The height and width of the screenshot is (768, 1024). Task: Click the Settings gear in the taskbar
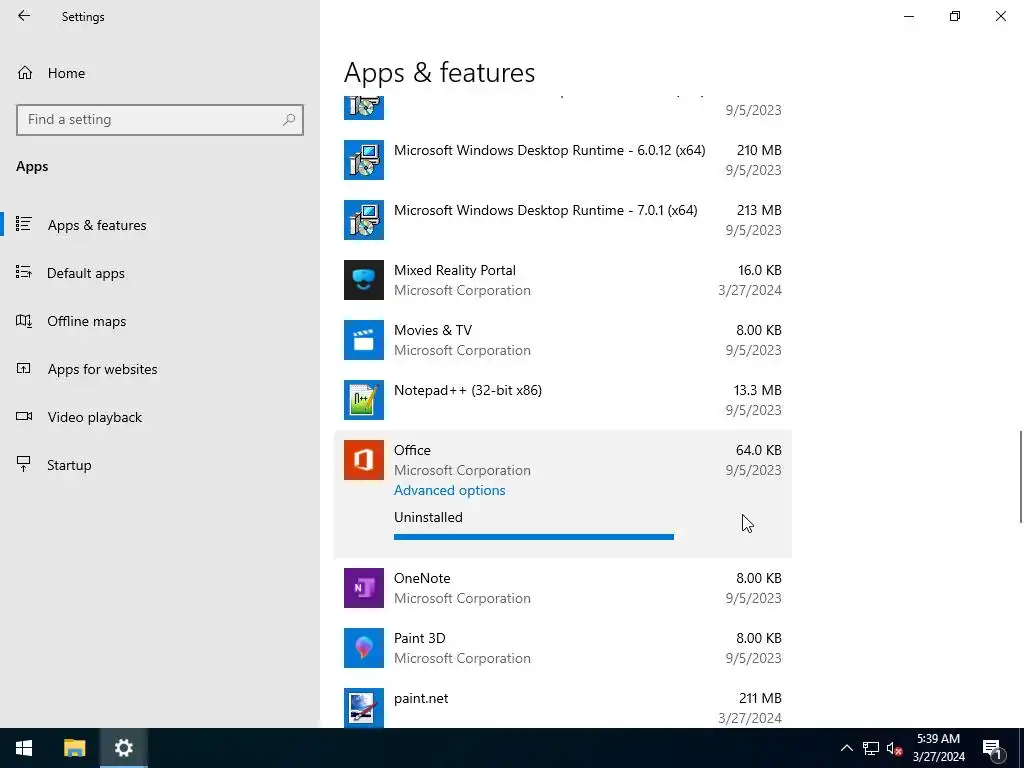tap(123, 748)
